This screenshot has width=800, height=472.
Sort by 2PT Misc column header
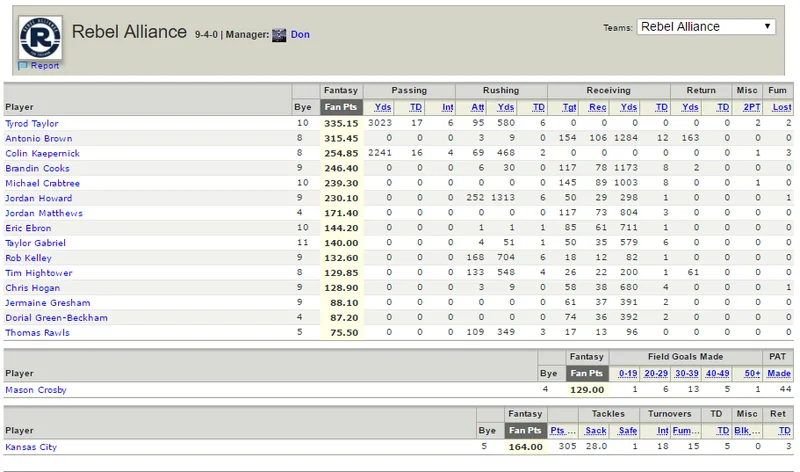752,107
